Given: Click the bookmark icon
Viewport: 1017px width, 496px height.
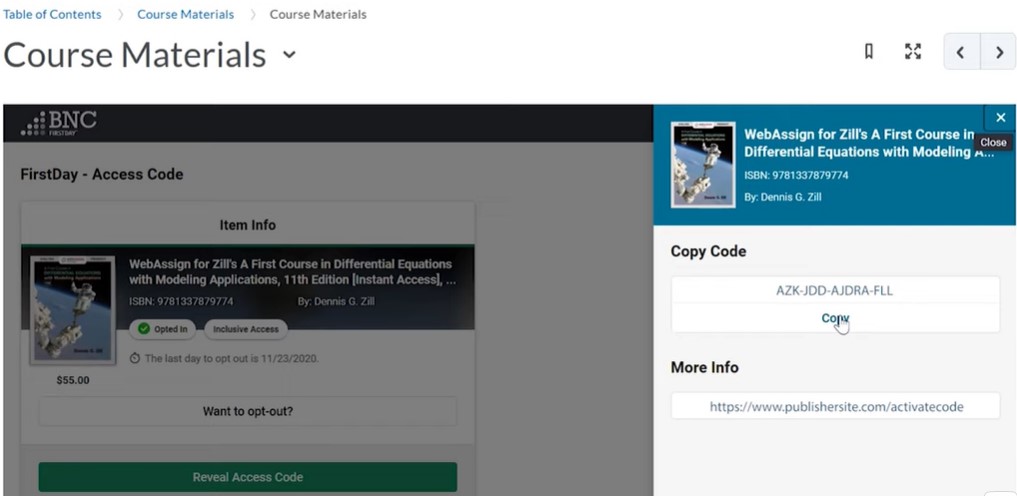Looking at the screenshot, I should 869,52.
